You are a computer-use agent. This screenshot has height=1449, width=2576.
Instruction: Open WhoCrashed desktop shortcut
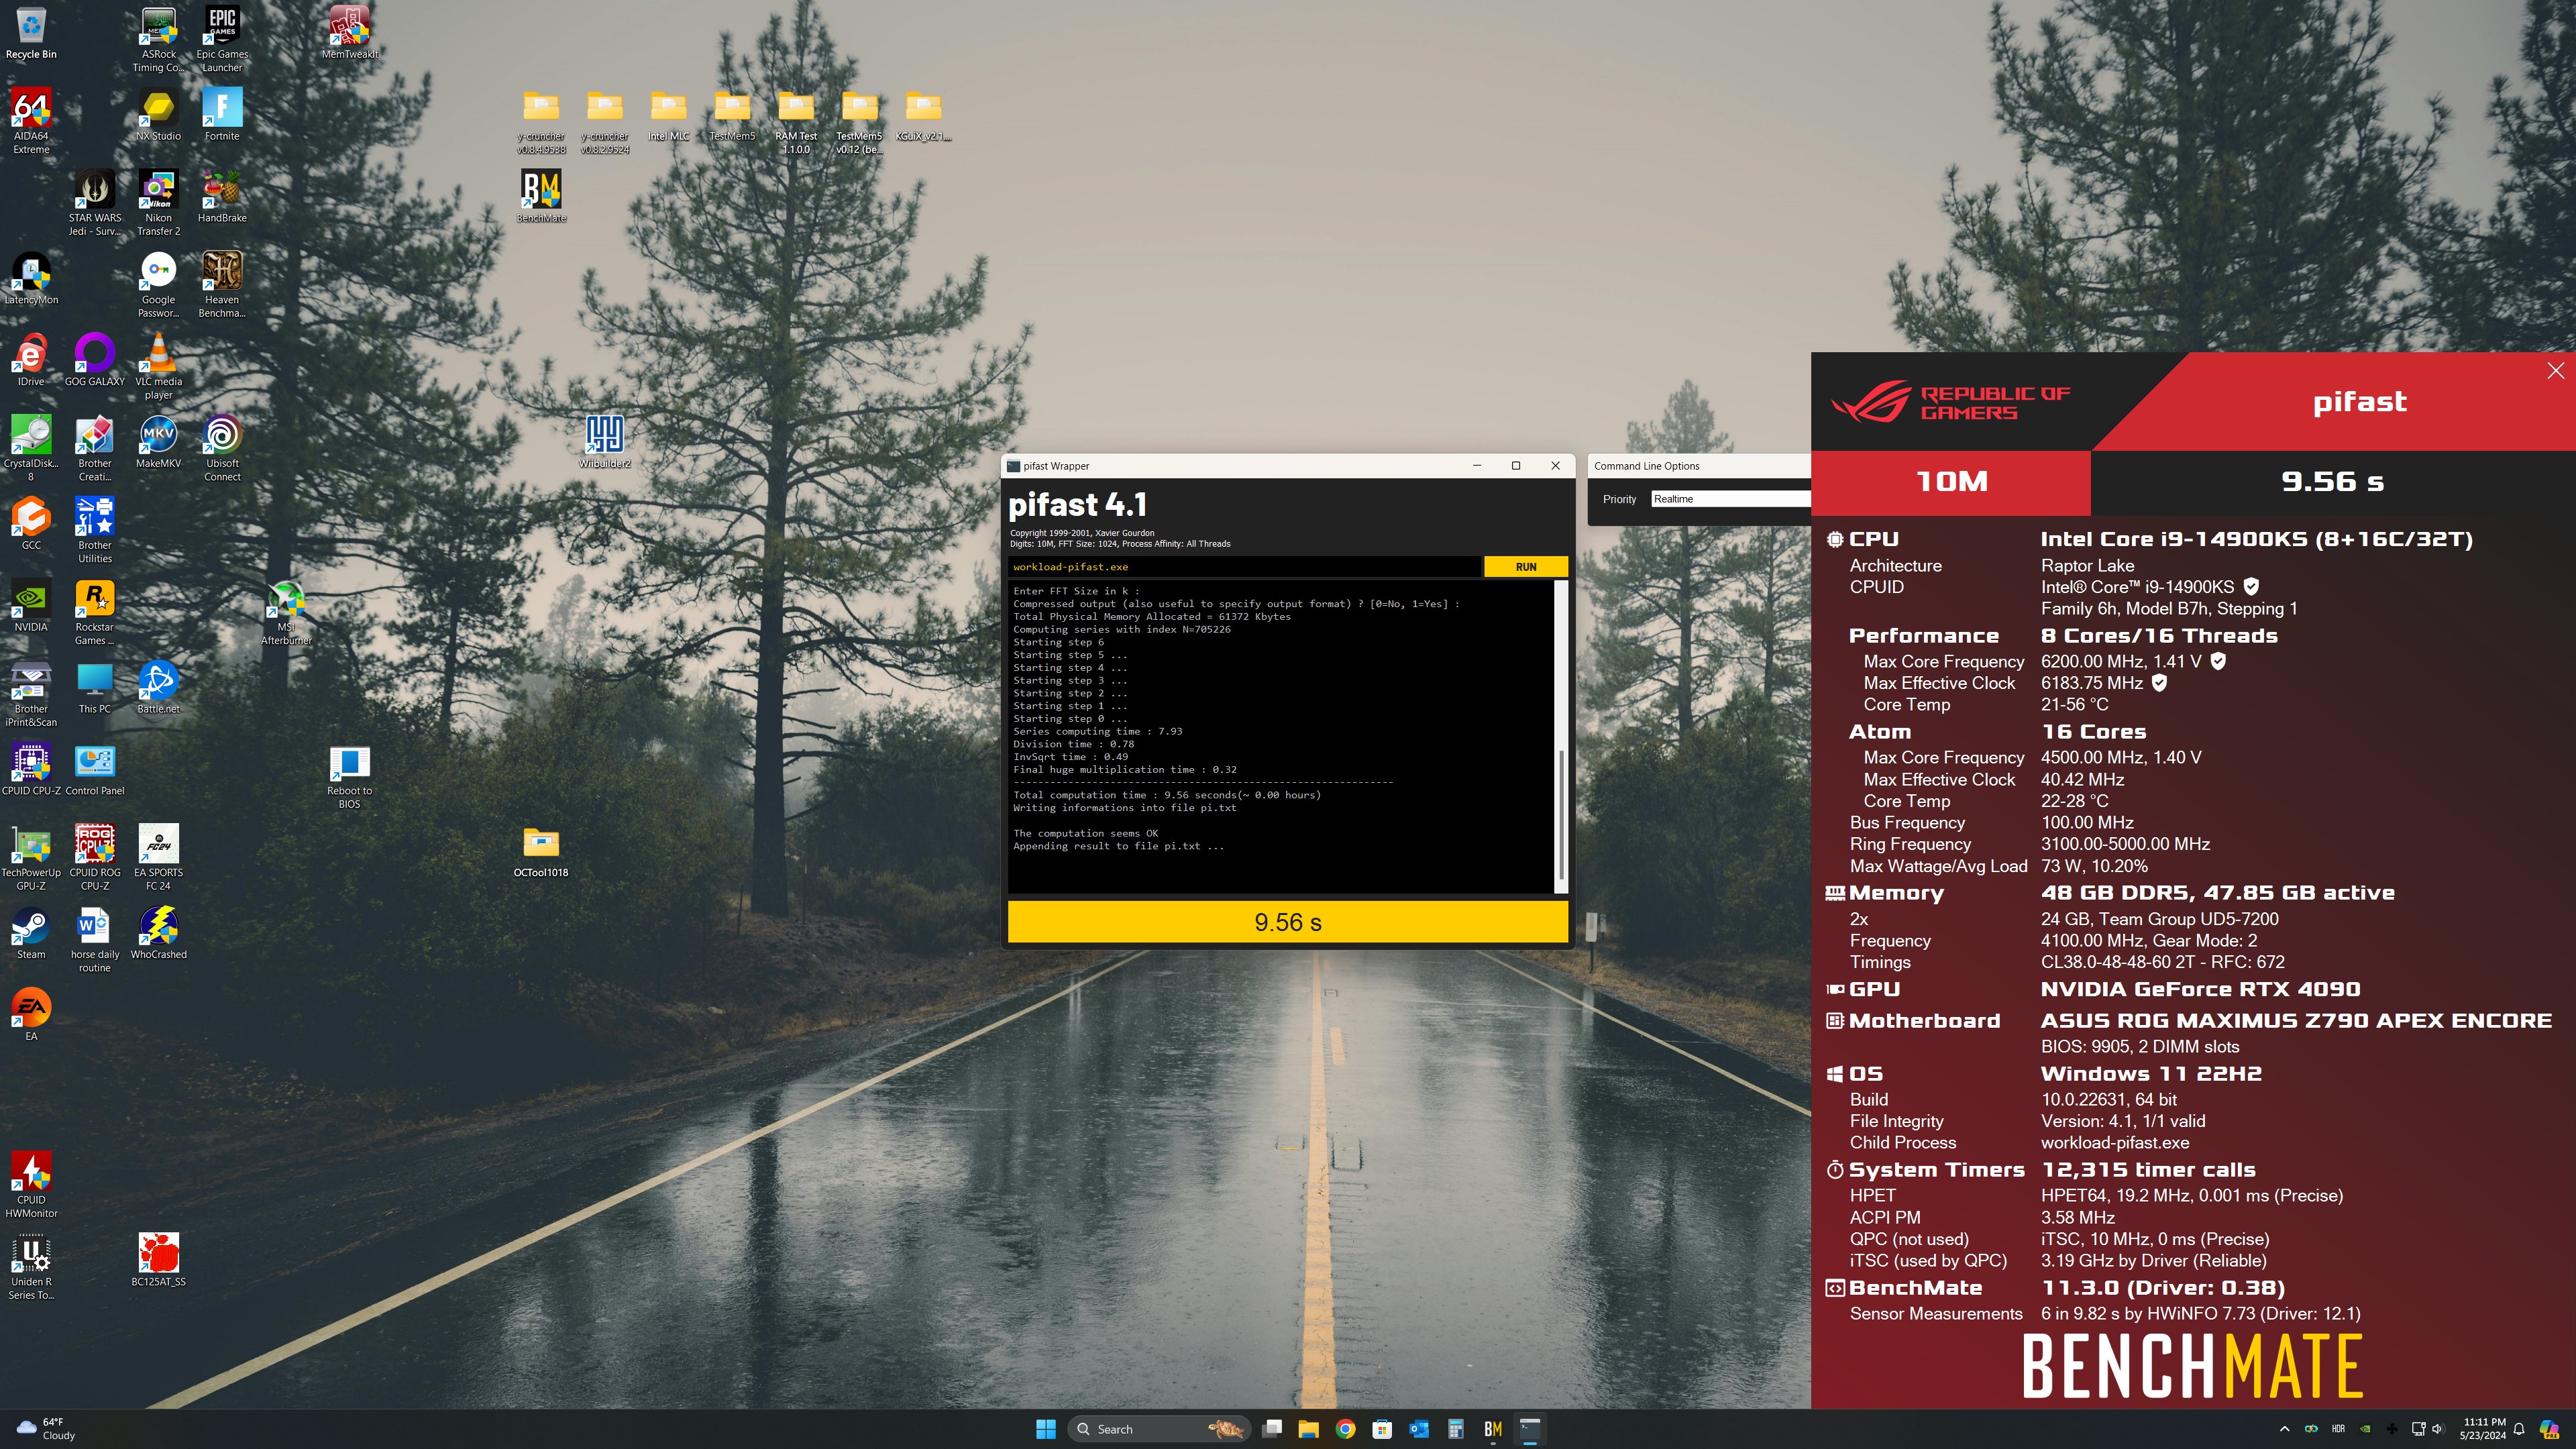pyautogui.click(x=158, y=933)
